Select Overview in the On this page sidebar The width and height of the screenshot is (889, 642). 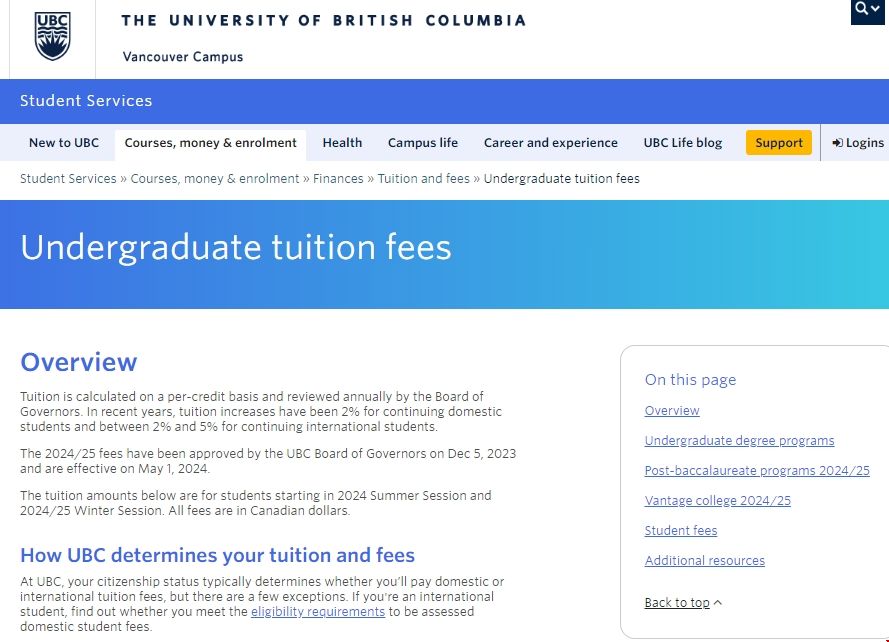pos(671,410)
